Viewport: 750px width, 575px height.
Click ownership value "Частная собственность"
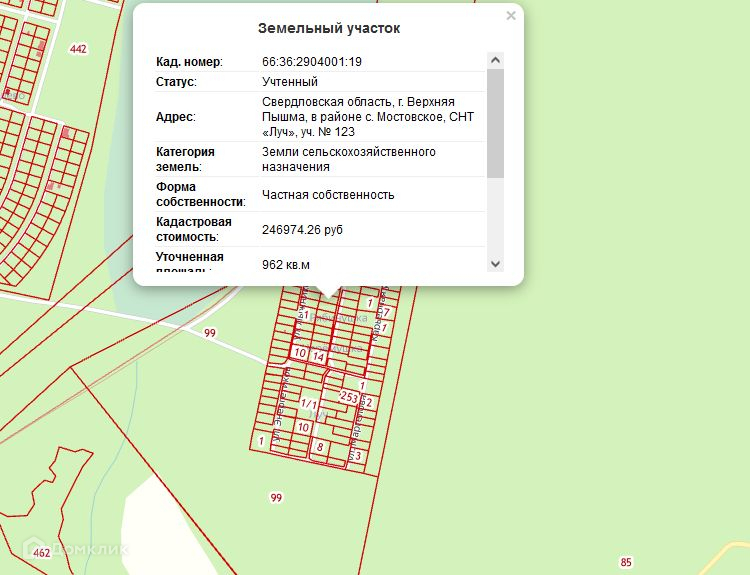pyautogui.click(x=328, y=195)
